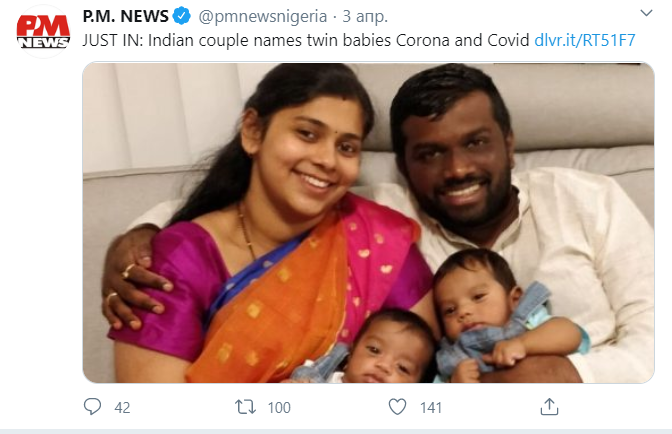Click the 'JUST IN: Indian couple' tweet text
This screenshot has width=672, height=434.
(x=306, y=40)
